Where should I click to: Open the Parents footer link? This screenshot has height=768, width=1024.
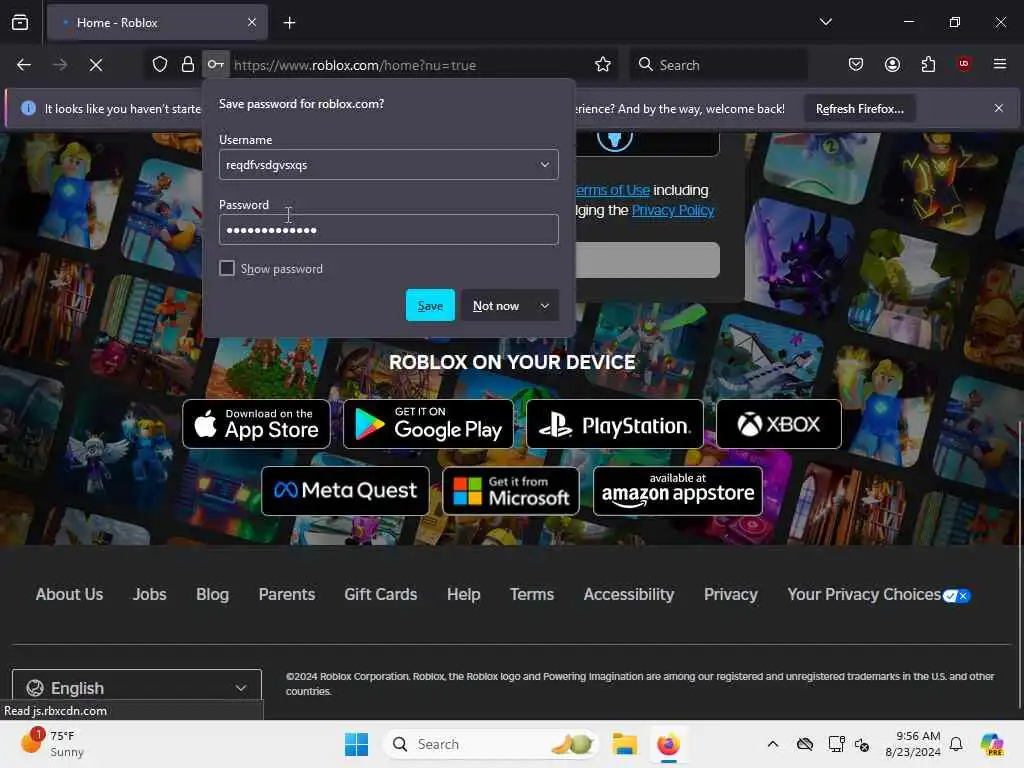(287, 594)
